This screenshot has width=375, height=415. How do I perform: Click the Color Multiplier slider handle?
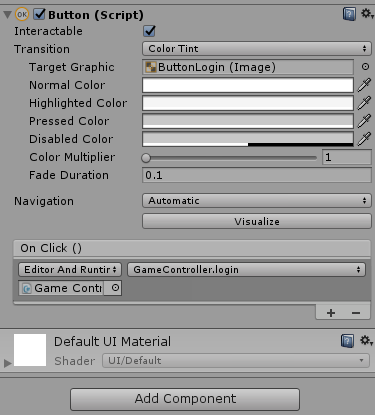click(146, 158)
